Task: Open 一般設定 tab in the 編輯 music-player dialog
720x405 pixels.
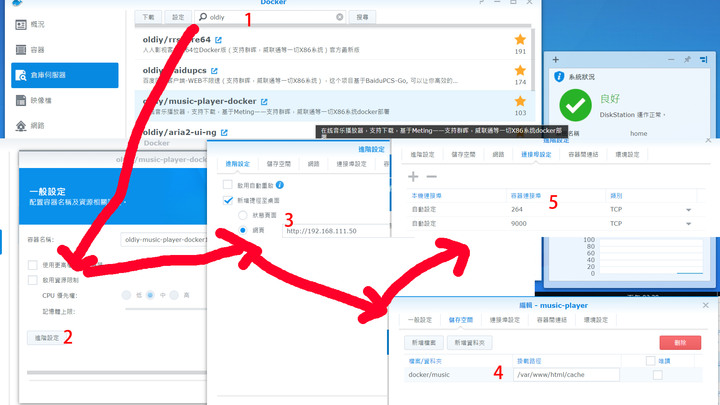Action: (420, 320)
